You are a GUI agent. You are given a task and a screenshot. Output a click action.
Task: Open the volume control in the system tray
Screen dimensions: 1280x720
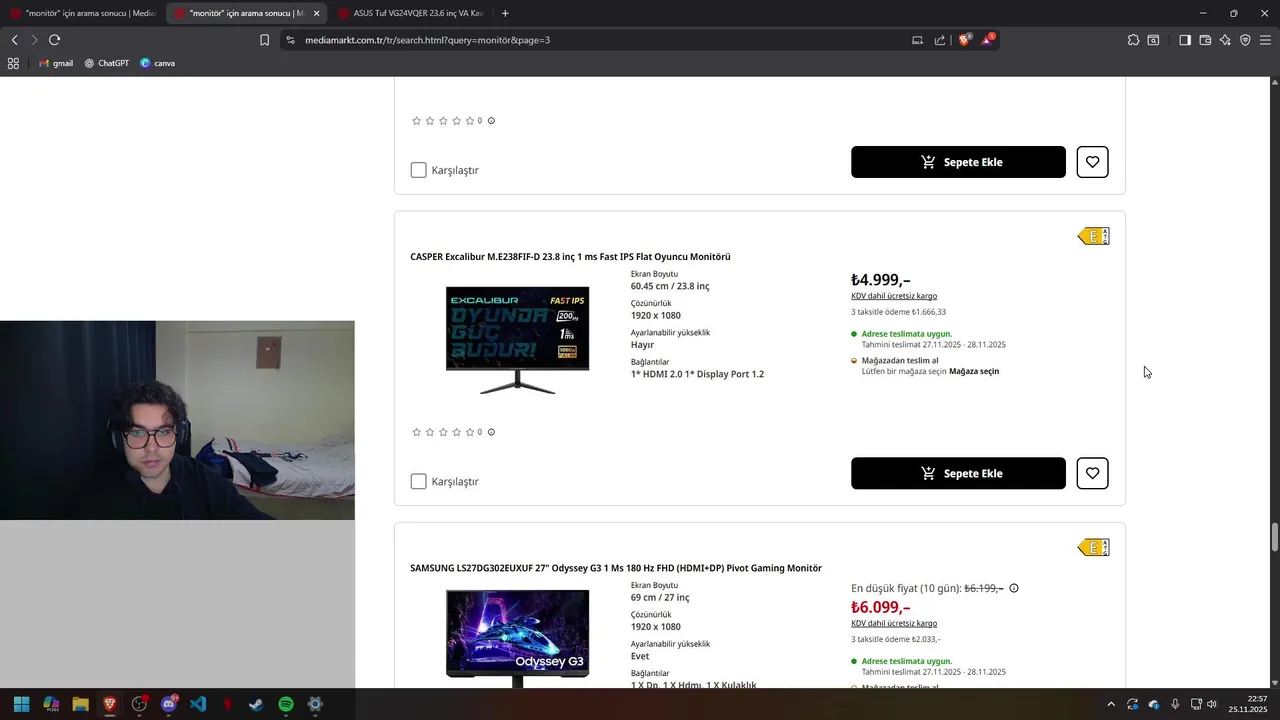[x=1212, y=704]
